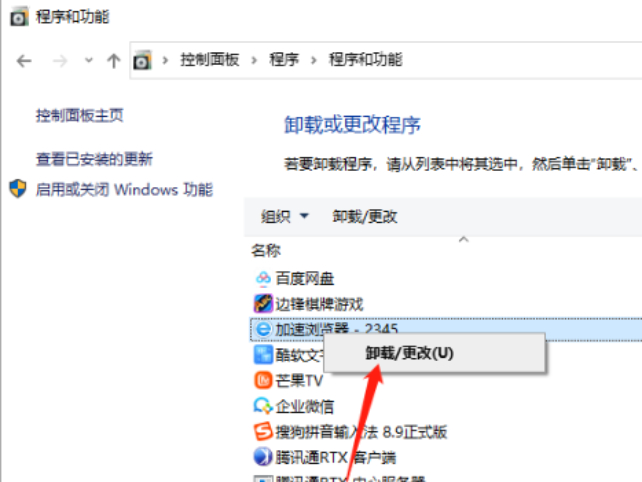Go up one level with the Up arrow
Viewport: 642px width, 482px height.
[x=113, y=61]
